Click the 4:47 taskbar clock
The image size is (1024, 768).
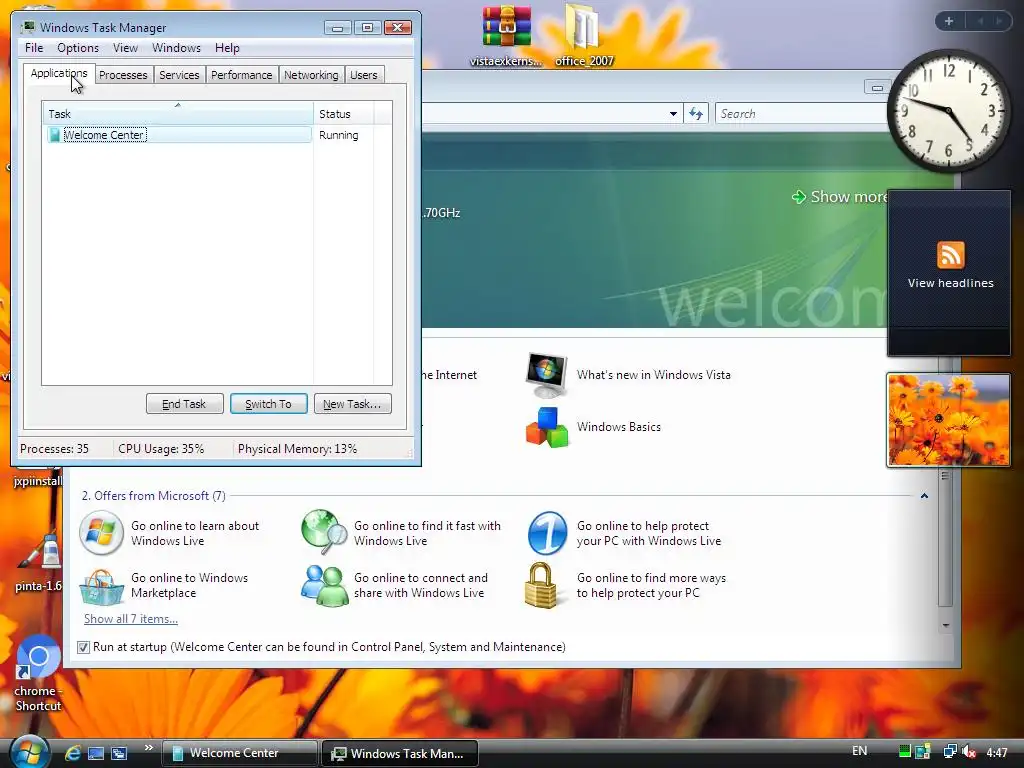tap(997, 752)
